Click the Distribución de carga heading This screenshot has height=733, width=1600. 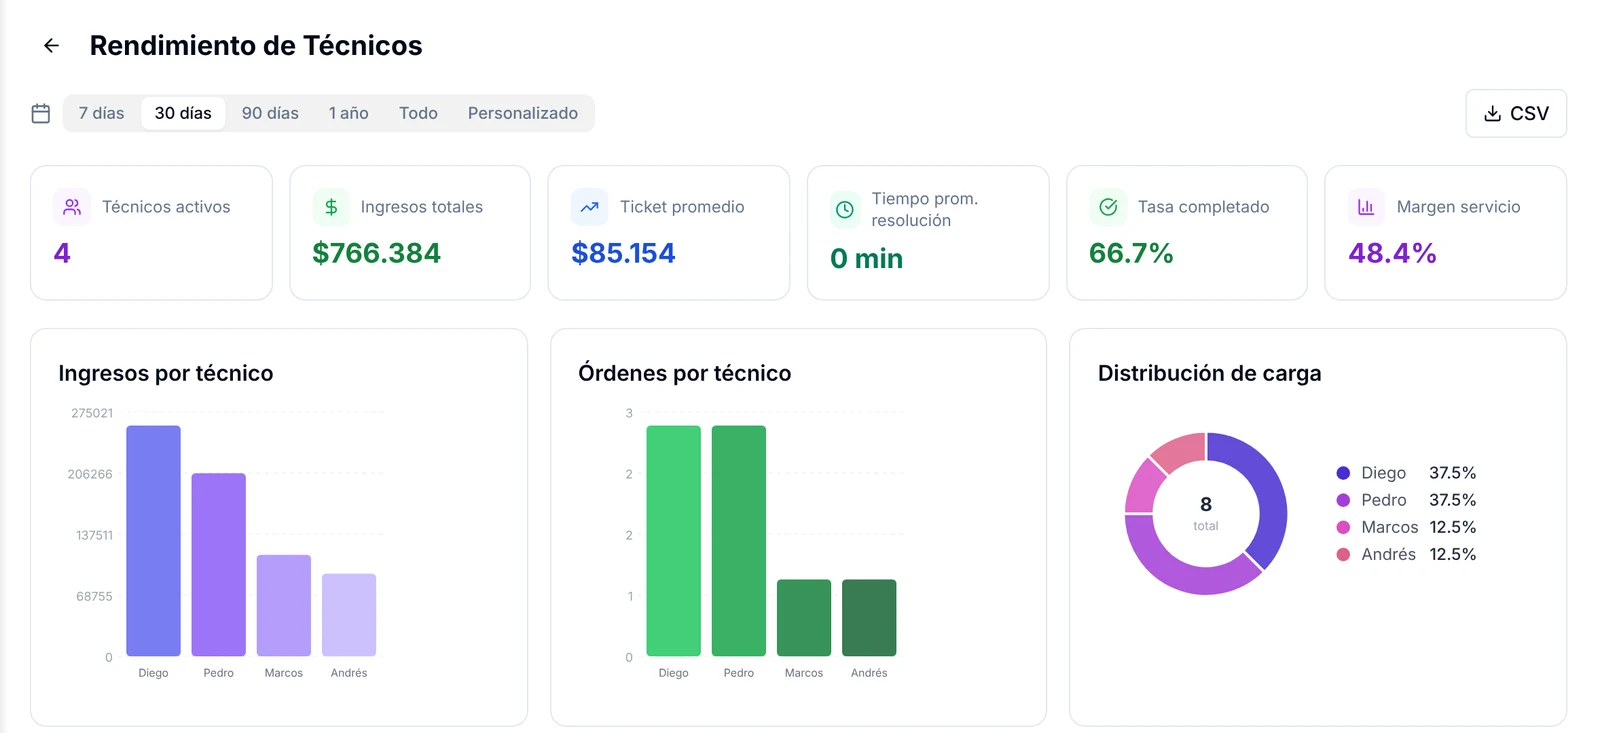tap(1210, 373)
